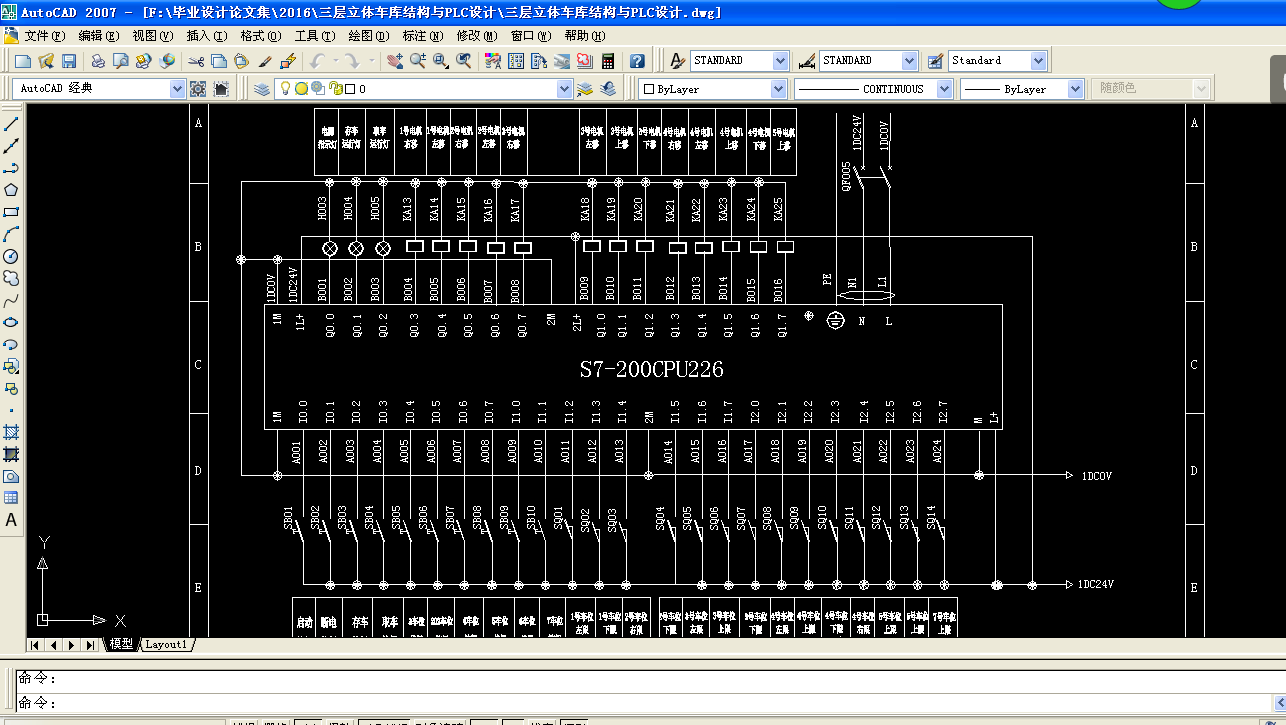Image resolution: width=1286 pixels, height=725 pixels.
Task: Click Make Object's Layer Current button
Action: (585, 89)
